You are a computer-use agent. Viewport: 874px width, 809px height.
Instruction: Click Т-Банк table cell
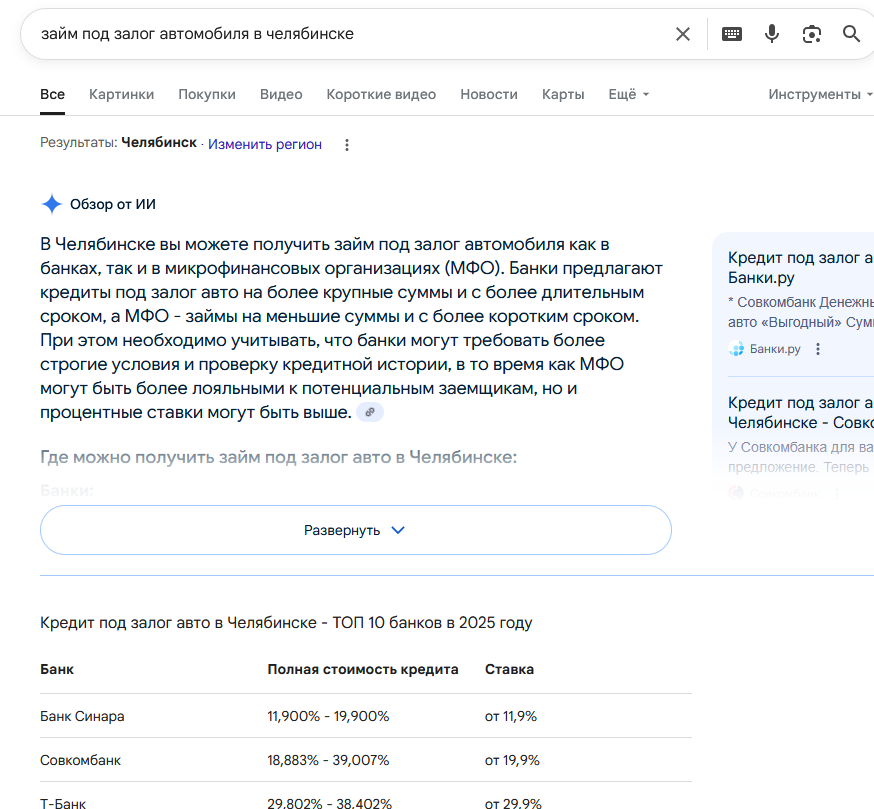tap(63, 803)
